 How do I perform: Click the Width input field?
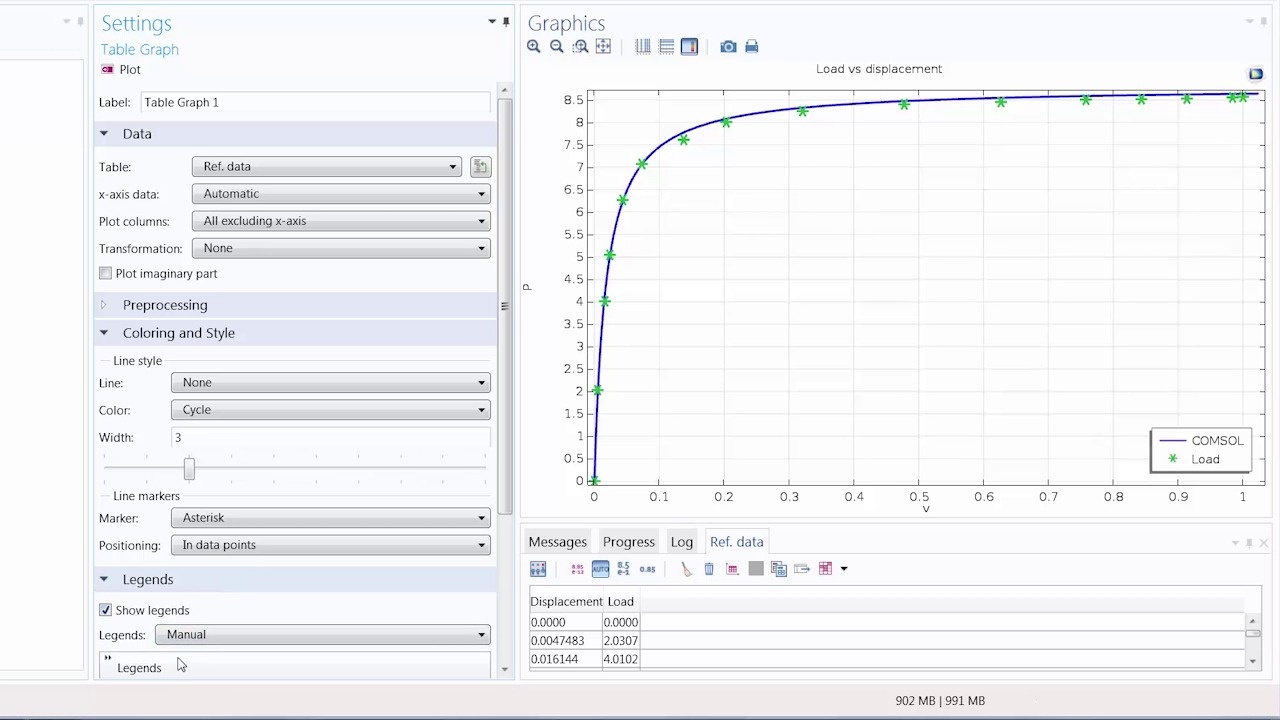click(x=331, y=438)
